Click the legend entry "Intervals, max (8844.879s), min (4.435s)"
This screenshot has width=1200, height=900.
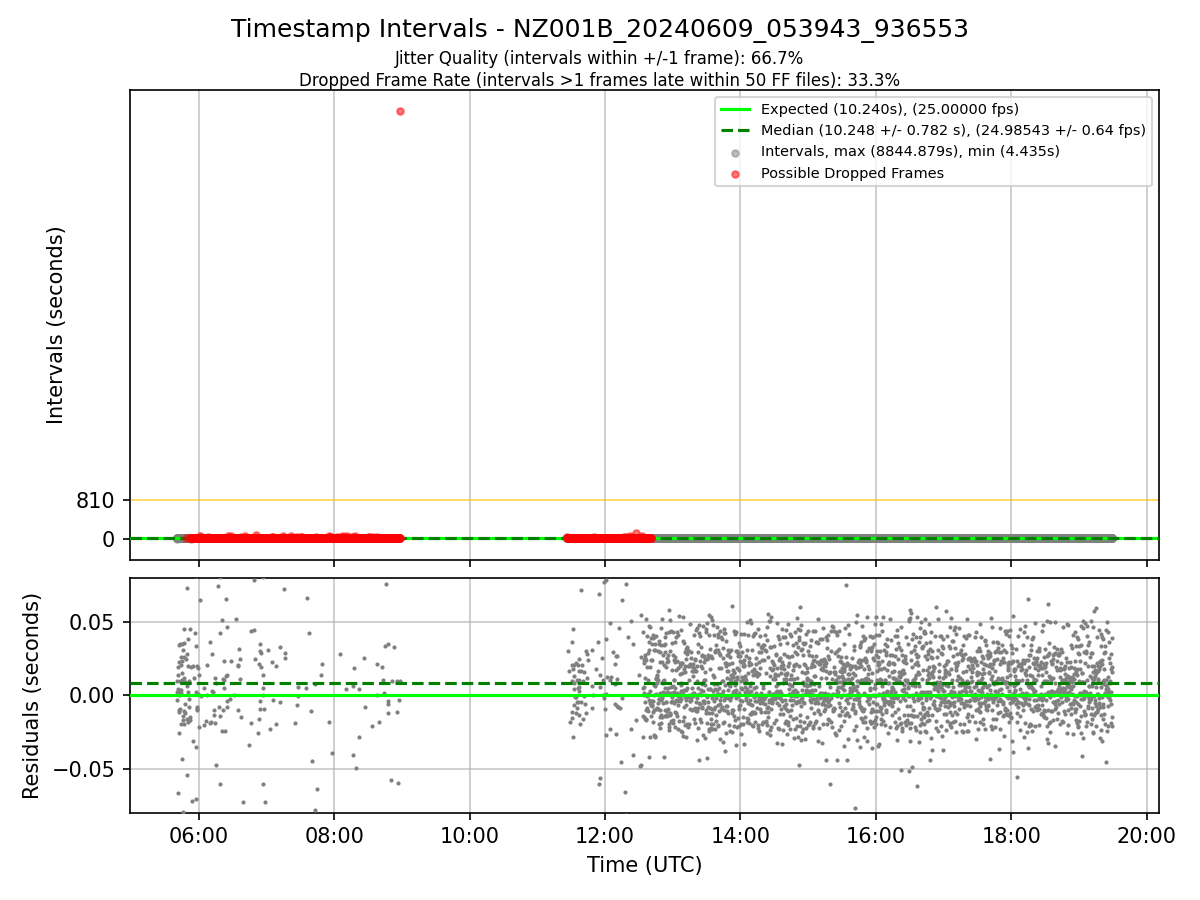pos(910,151)
